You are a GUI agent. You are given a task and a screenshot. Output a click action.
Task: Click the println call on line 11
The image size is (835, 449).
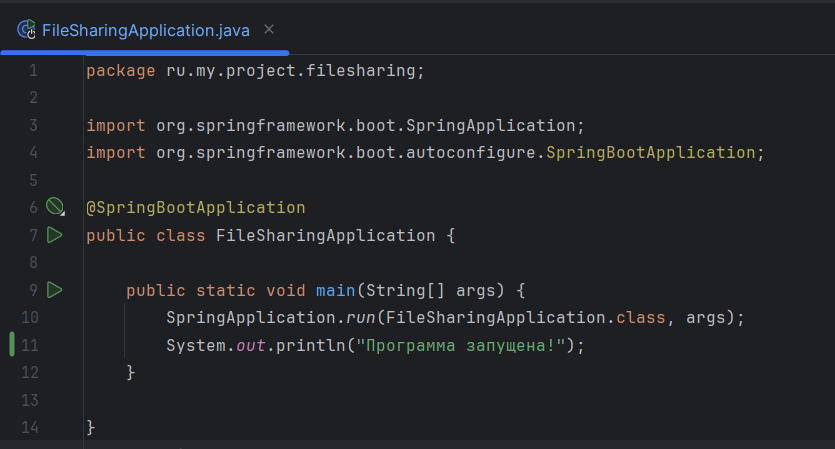296,345
